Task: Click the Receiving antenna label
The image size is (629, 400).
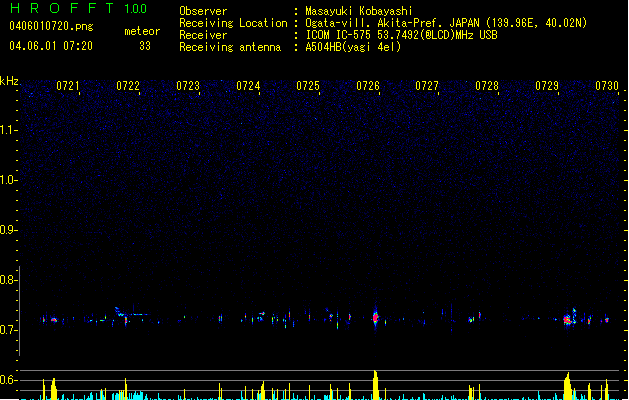Action: tap(230, 47)
